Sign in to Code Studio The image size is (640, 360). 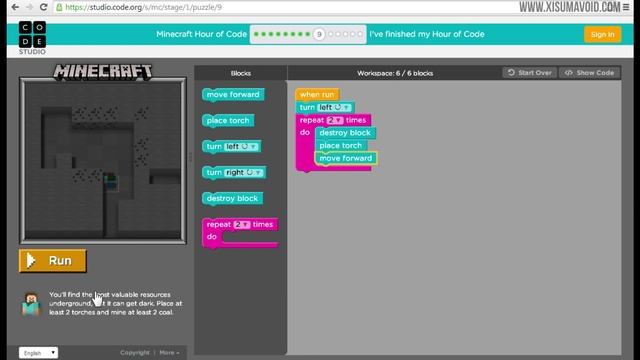coord(602,34)
